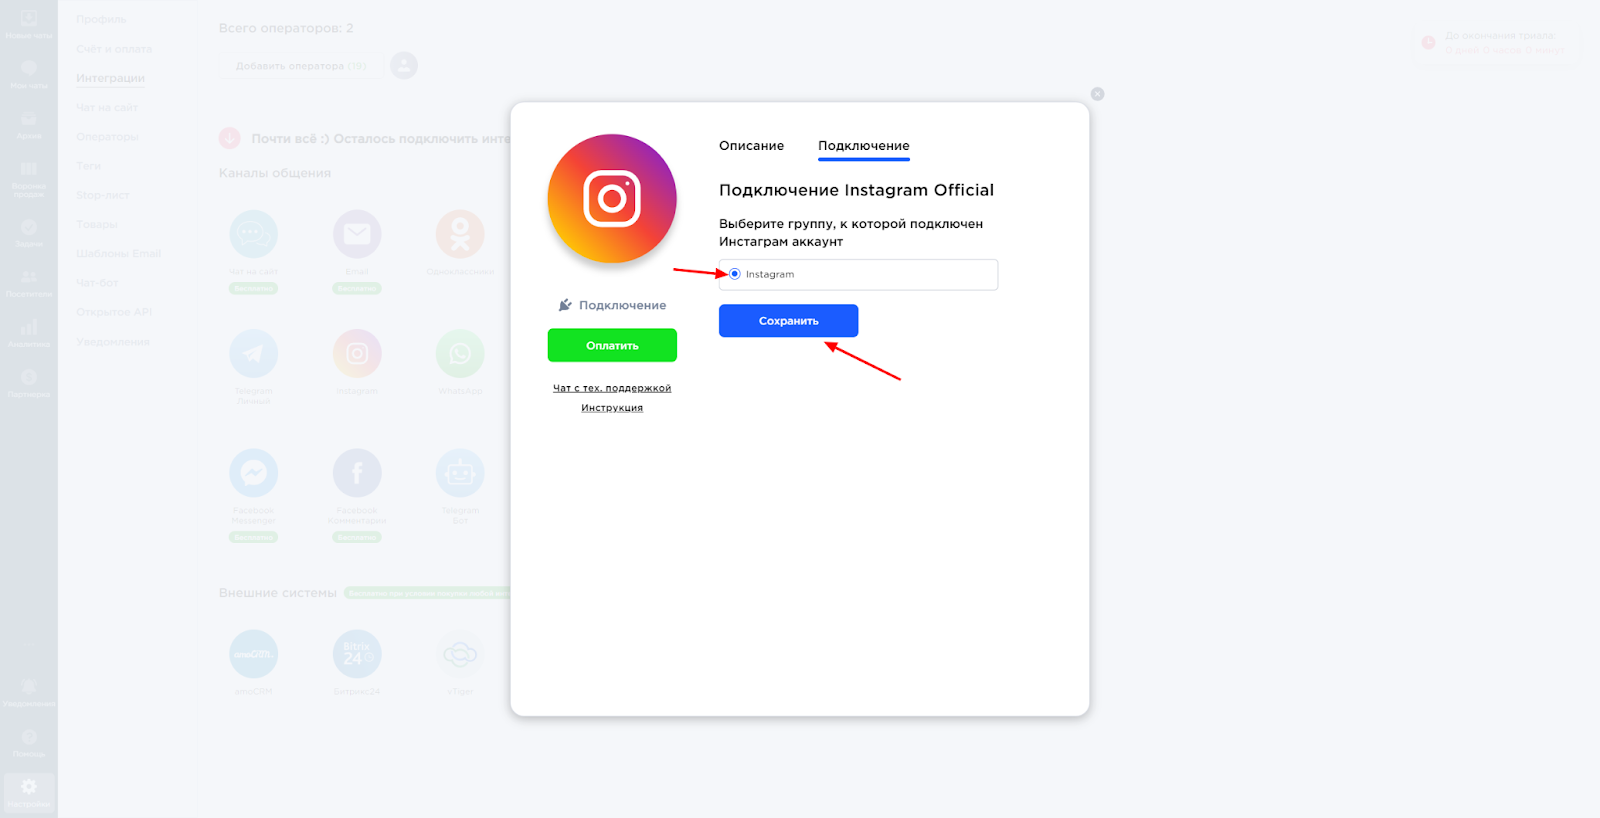Click the large Instagram logo in the dialog
The image size is (1600, 818).
[x=612, y=199]
